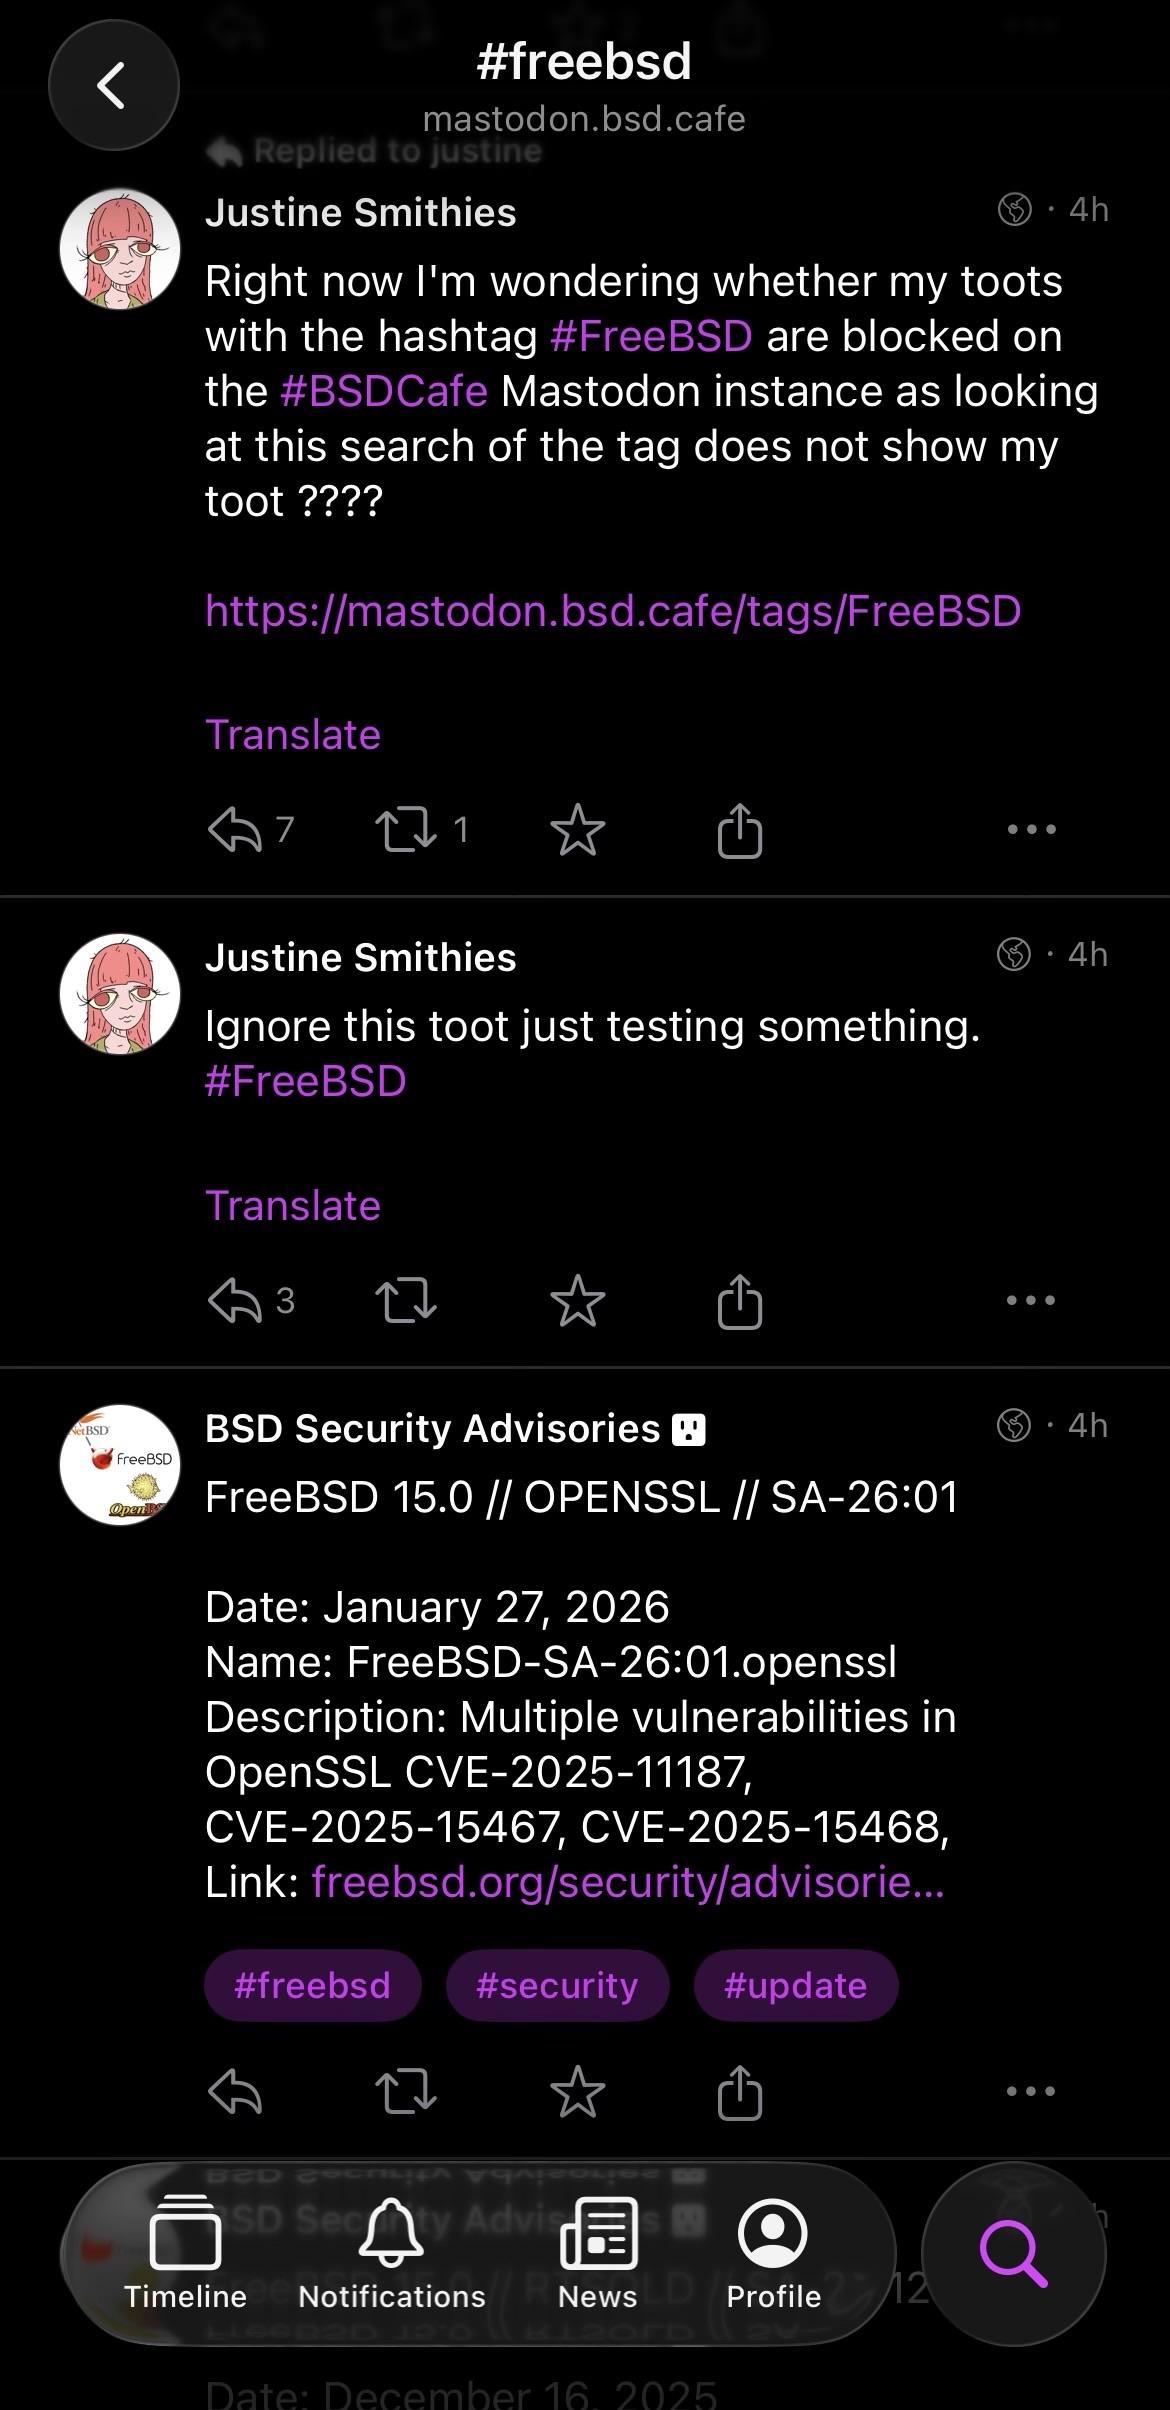Open the freebsd.org security advisory link
Viewport: 1170px width, 2410px height.
(628, 1882)
